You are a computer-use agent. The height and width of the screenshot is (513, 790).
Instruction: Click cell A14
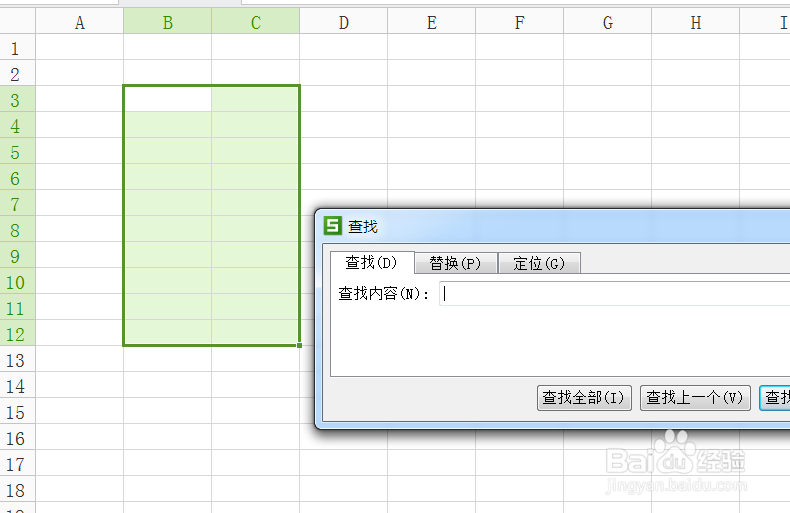click(x=80, y=384)
